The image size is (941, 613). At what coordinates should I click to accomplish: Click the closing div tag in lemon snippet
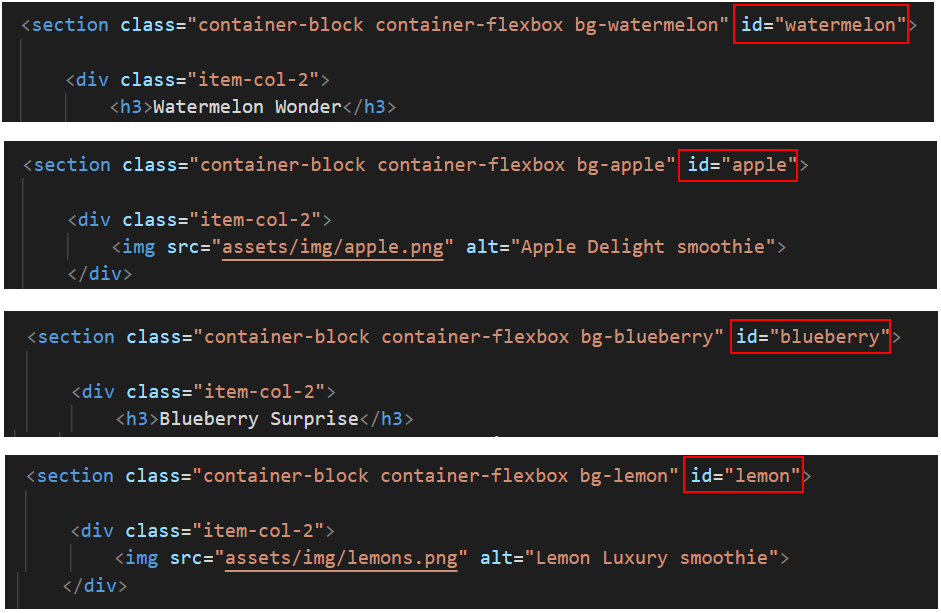coord(95,585)
